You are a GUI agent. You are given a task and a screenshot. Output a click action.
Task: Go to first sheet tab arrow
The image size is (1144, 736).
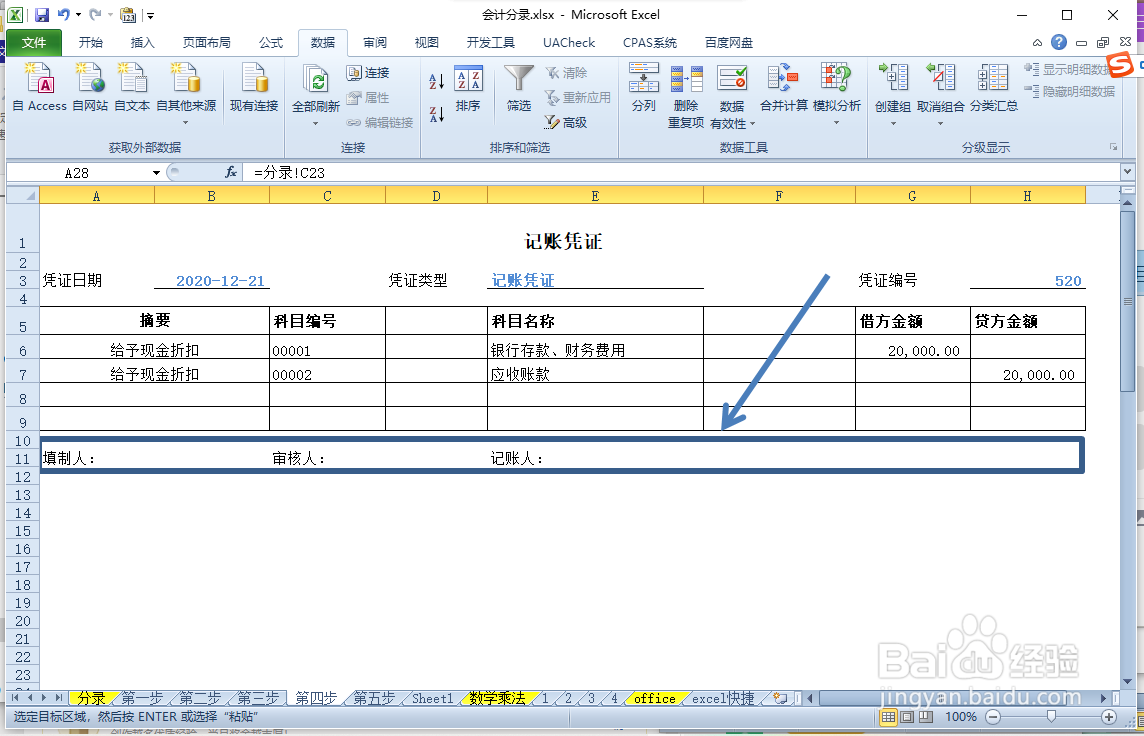15,698
